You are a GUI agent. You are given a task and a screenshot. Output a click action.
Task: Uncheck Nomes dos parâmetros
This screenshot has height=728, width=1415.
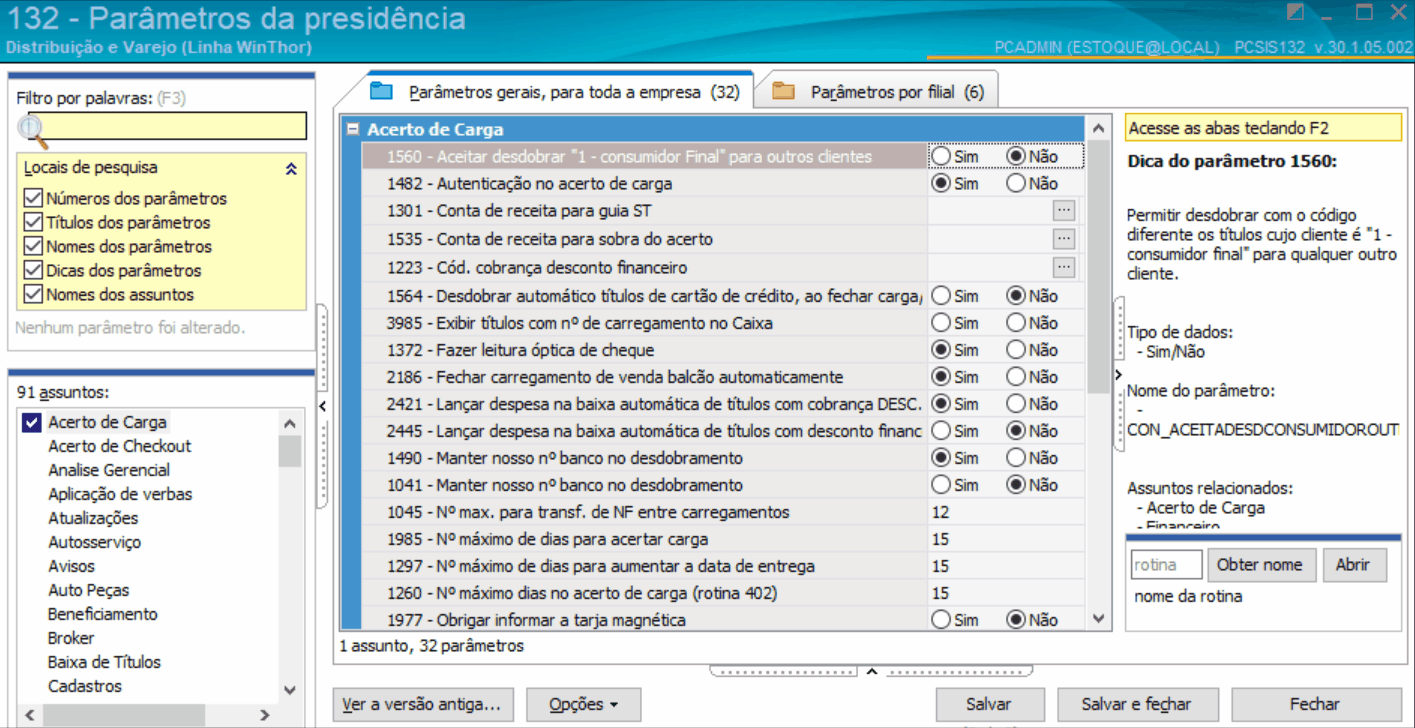(x=33, y=246)
